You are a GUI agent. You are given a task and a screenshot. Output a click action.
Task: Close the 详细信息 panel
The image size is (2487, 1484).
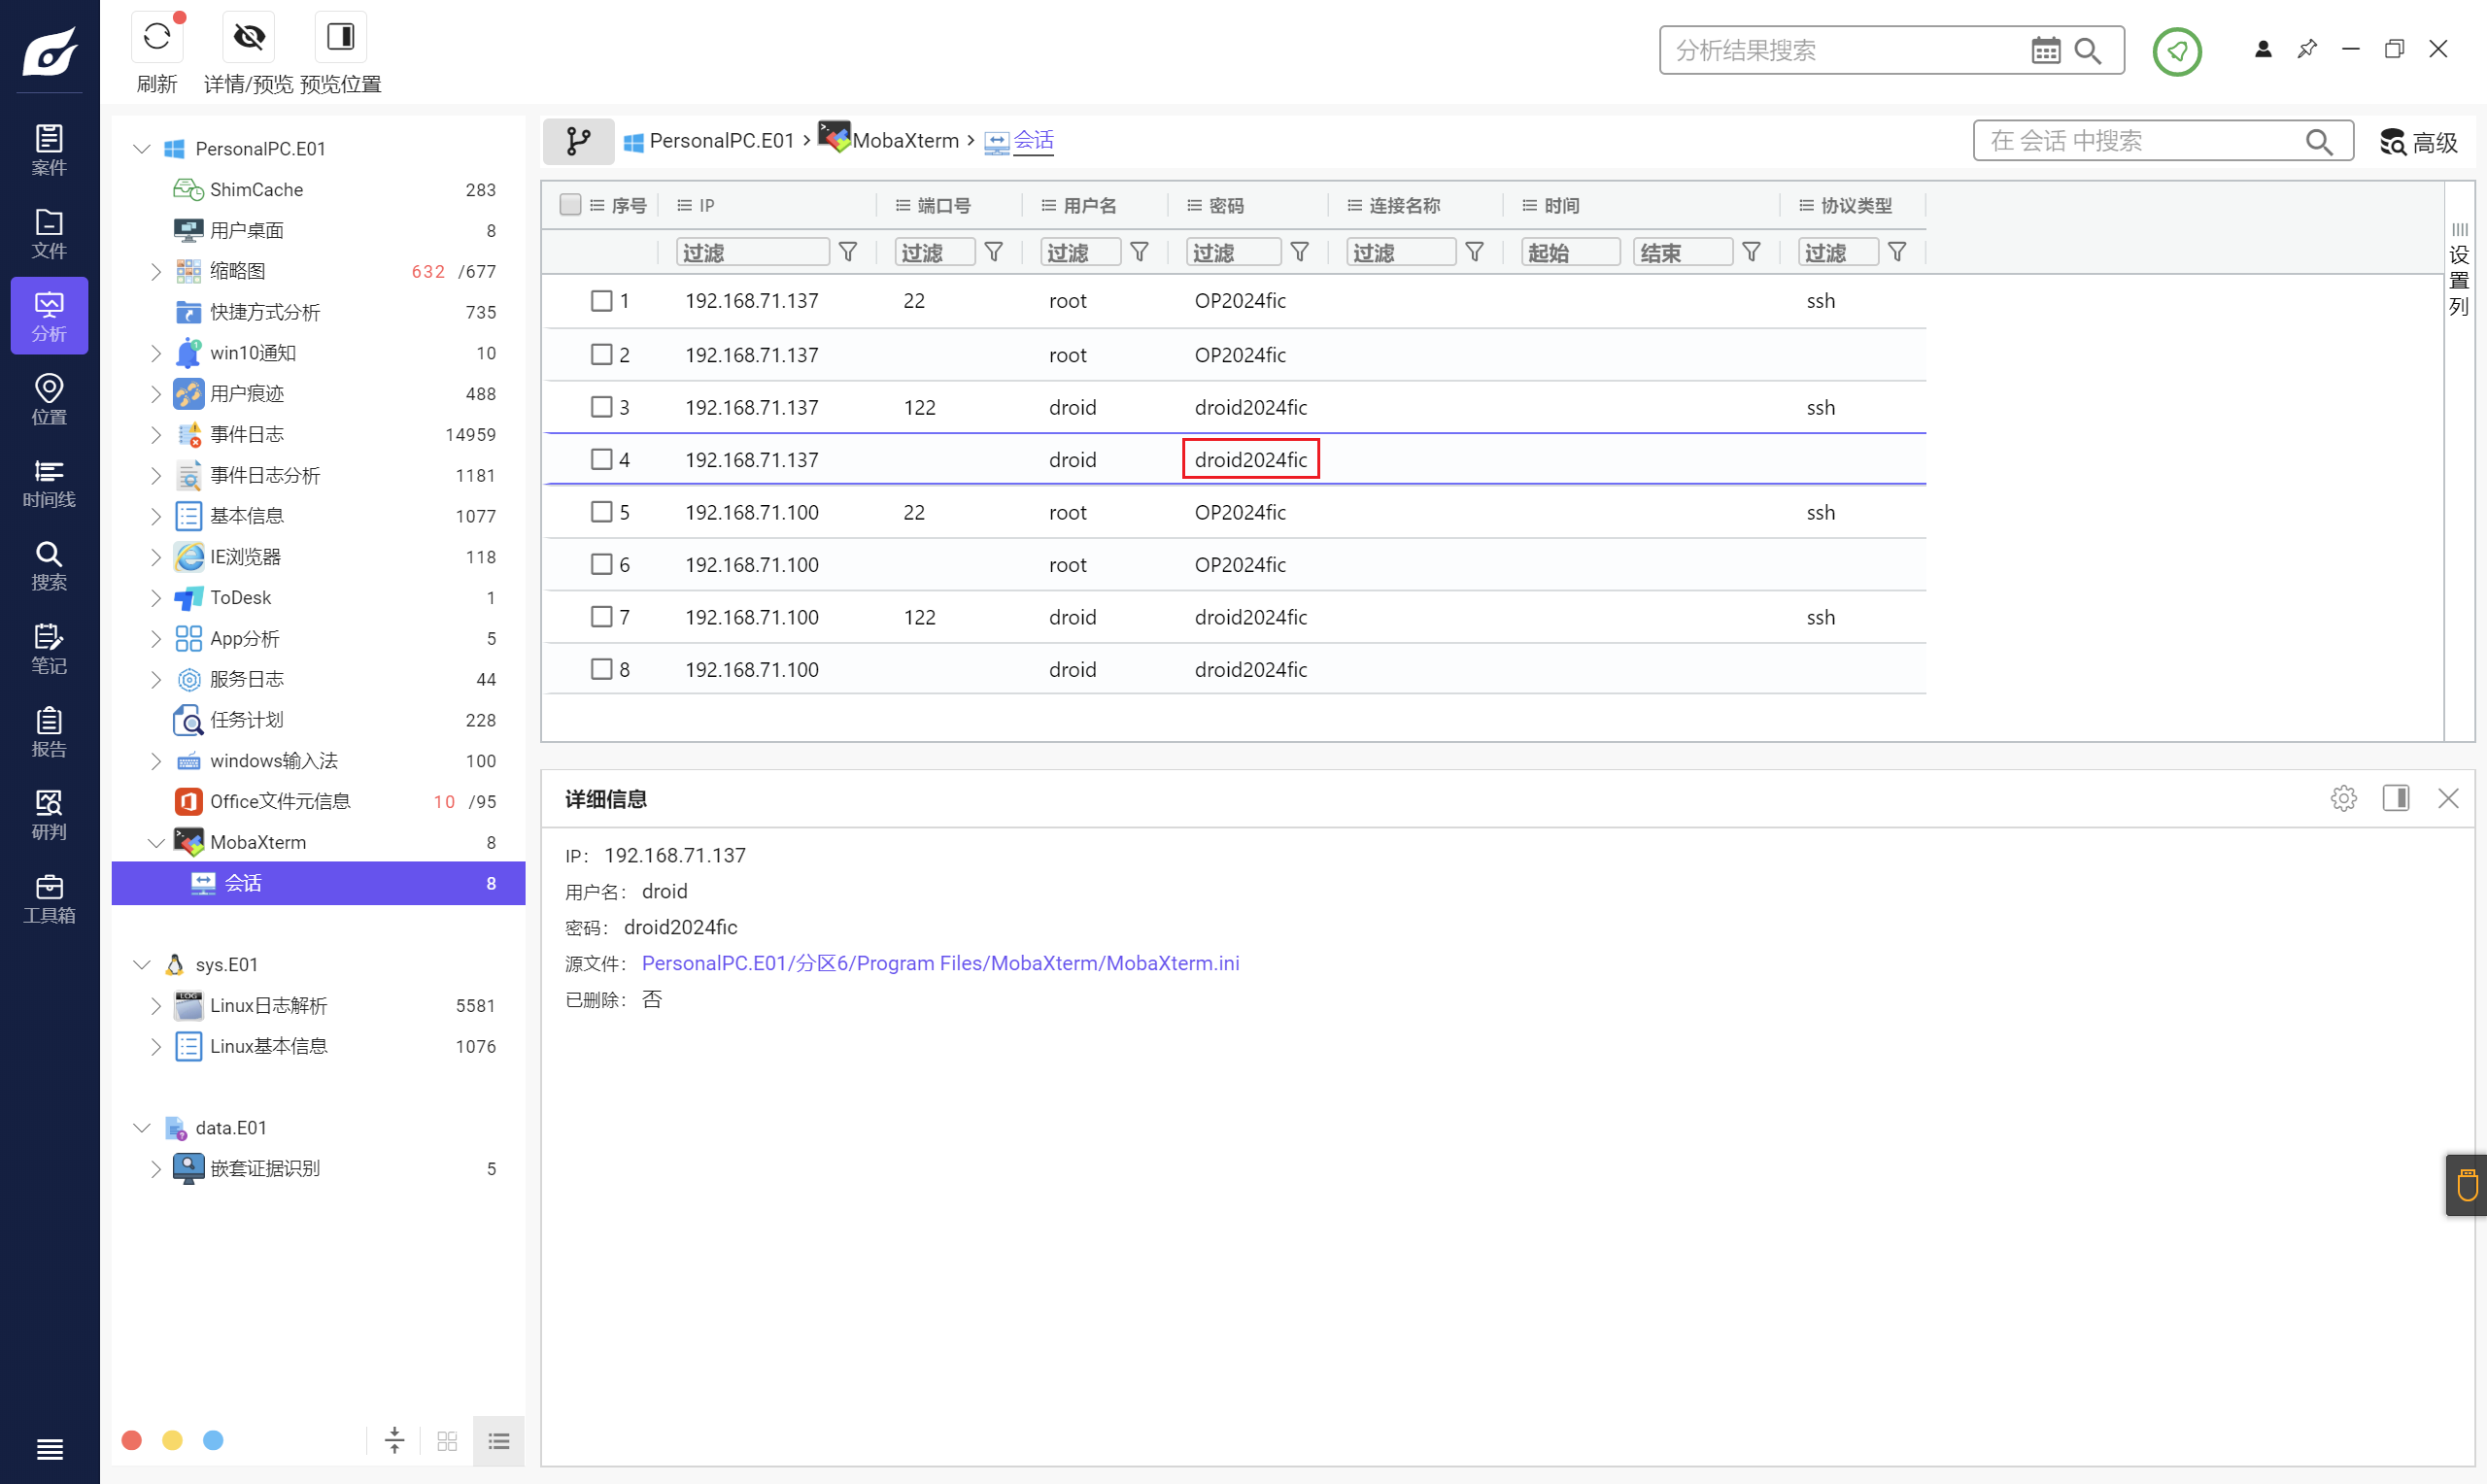[x=2447, y=798]
